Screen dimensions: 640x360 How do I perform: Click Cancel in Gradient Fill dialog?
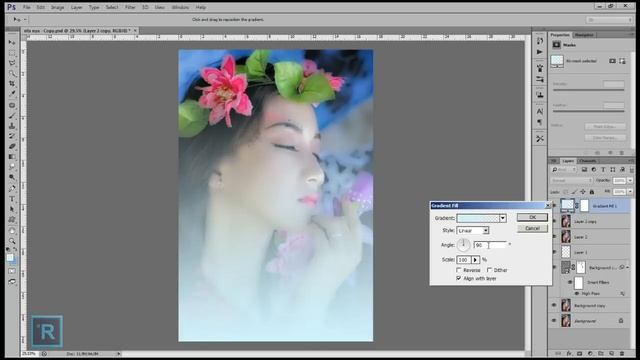pos(532,228)
